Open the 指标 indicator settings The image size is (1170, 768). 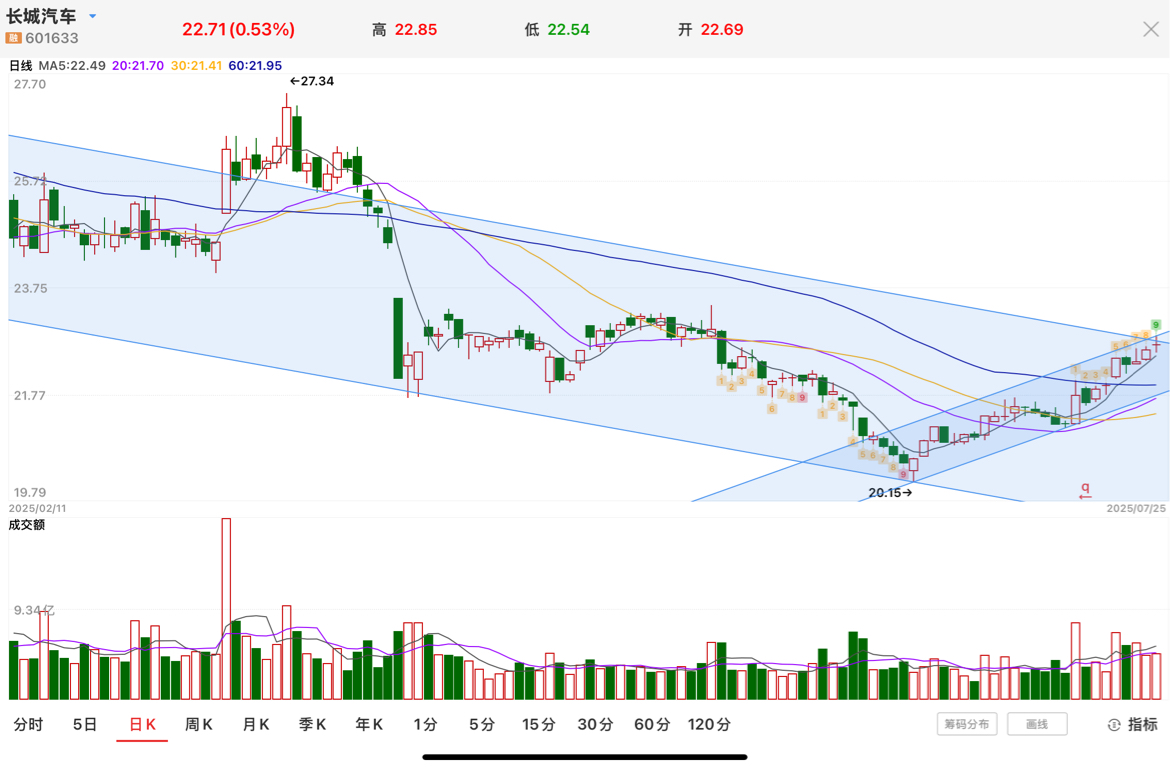1133,724
